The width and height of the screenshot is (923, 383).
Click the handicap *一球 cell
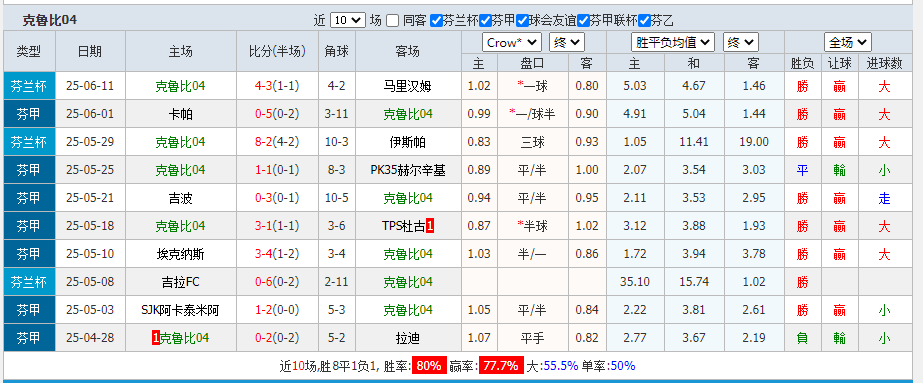pyautogui.click(x=533, y=86)
